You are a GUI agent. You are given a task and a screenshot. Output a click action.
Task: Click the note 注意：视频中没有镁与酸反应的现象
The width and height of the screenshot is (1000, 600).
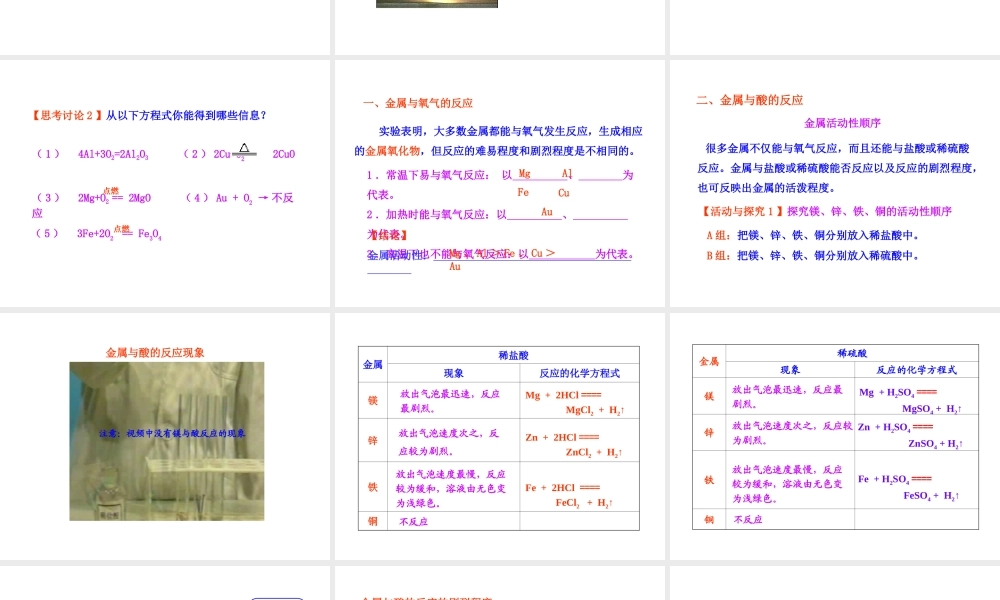tap(172, 434)
